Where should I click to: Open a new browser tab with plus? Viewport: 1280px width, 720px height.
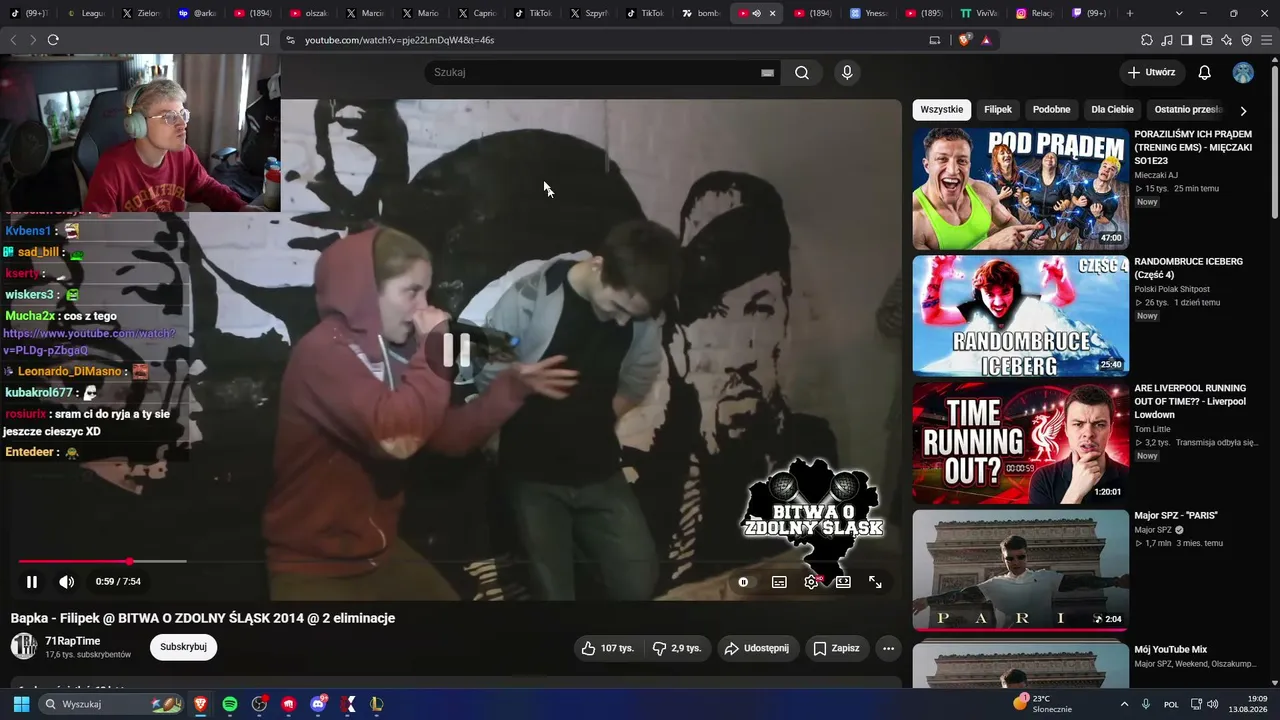point(1130,14)
